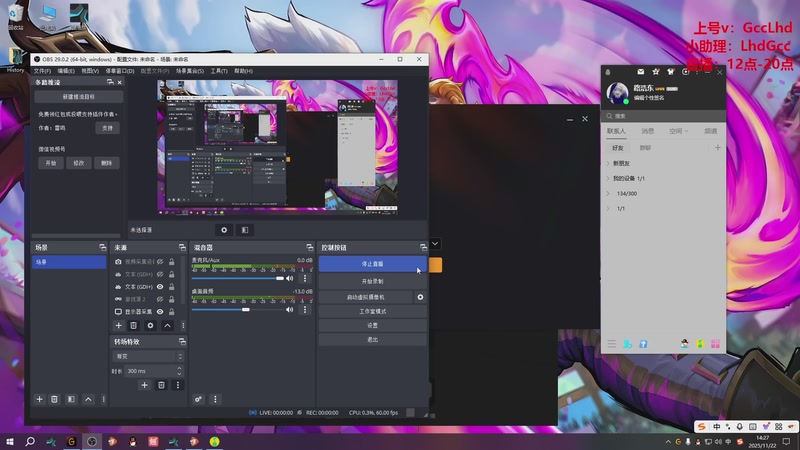The image size is (800, 450).
Task: Open 来源 toolbar three-dot overflow menu
Action: click(x=183, y=326)
